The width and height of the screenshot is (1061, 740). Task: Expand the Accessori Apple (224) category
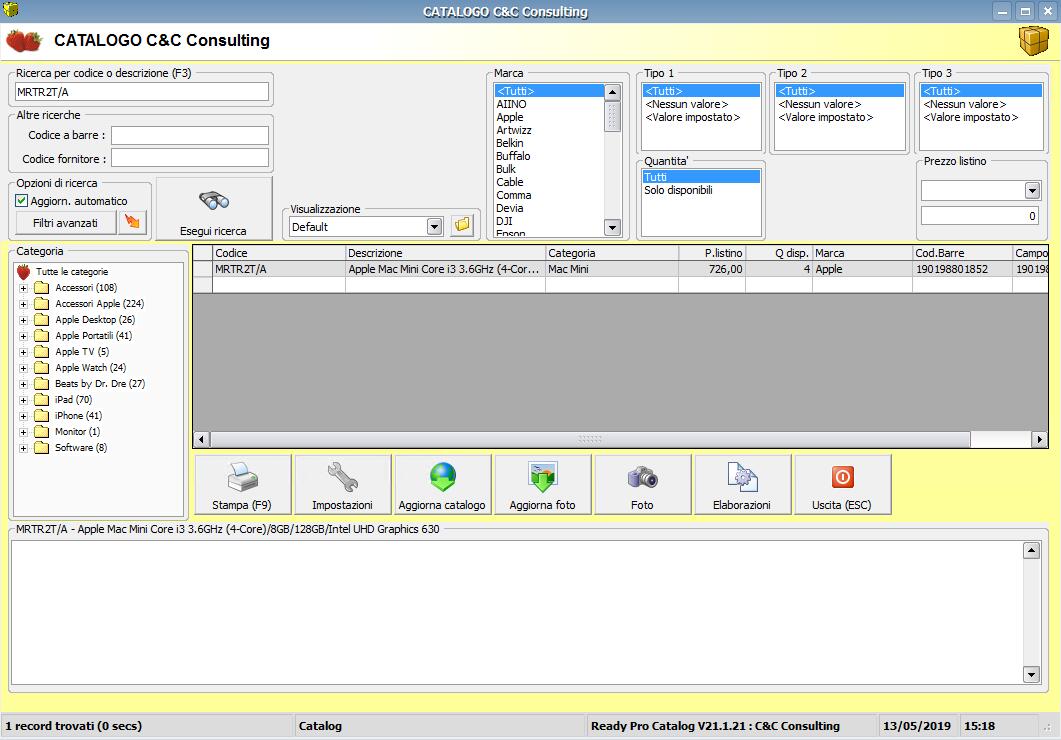point(24,304)
